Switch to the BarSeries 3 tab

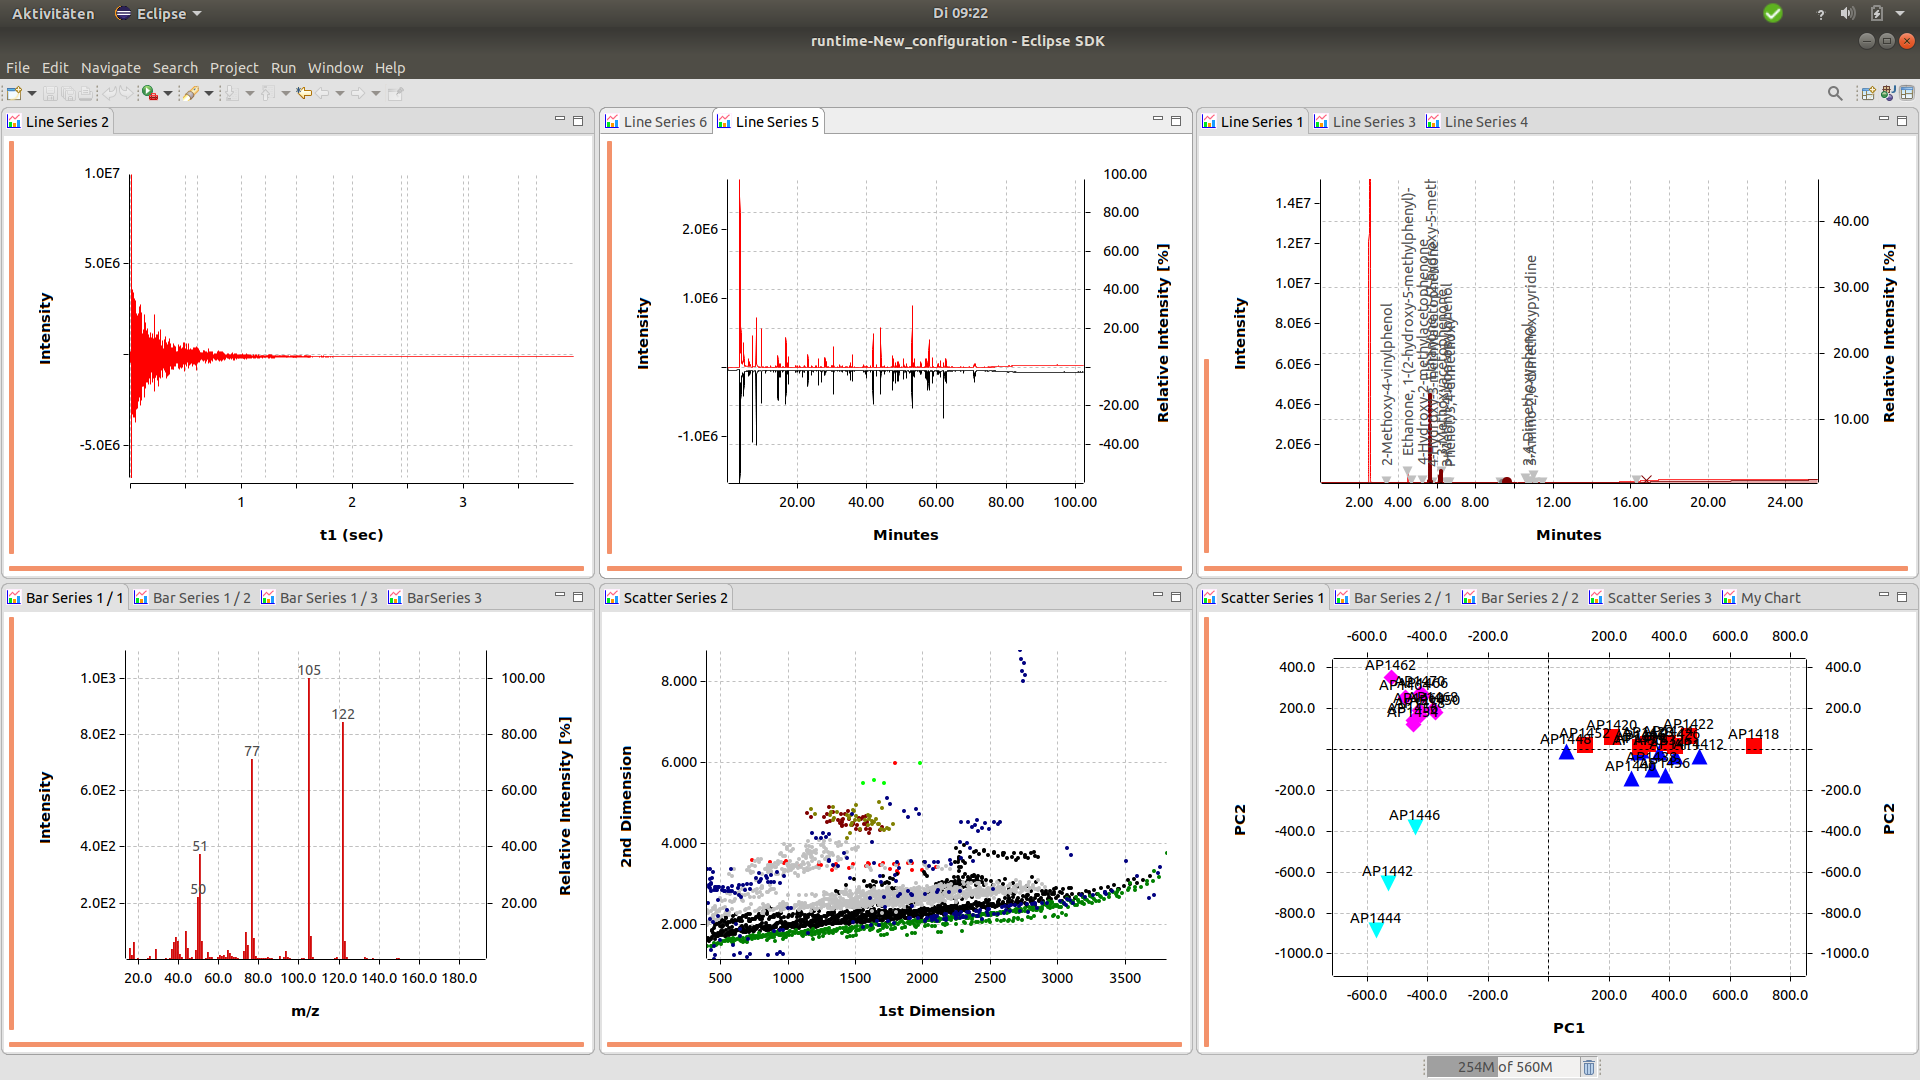tap(435, 598)
